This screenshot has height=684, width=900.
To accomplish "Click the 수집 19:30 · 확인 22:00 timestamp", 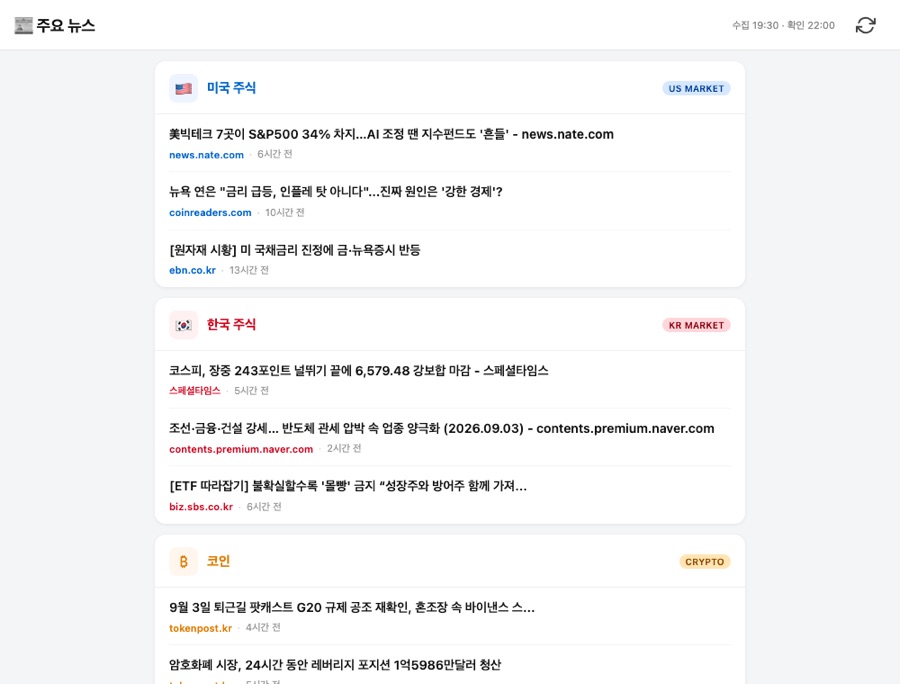I will [783, 25].
